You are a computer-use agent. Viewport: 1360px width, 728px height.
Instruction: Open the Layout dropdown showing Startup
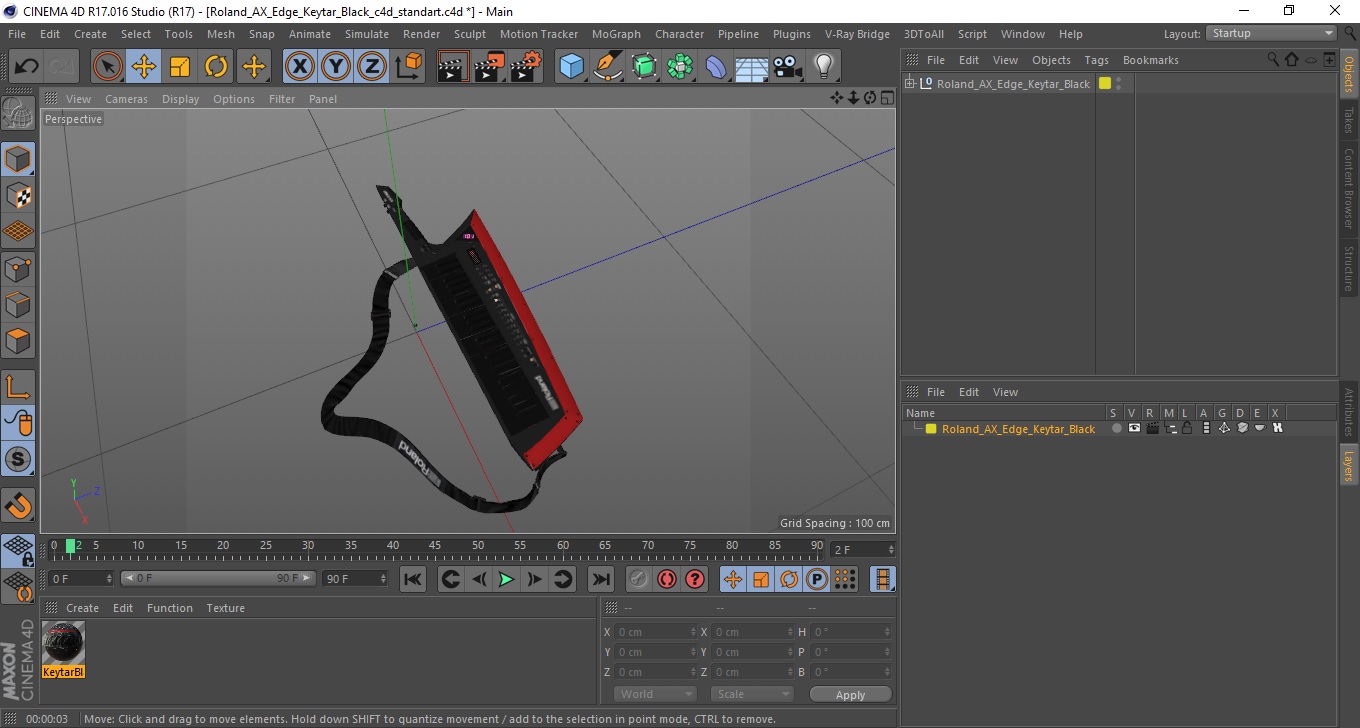coord(1271,33)
